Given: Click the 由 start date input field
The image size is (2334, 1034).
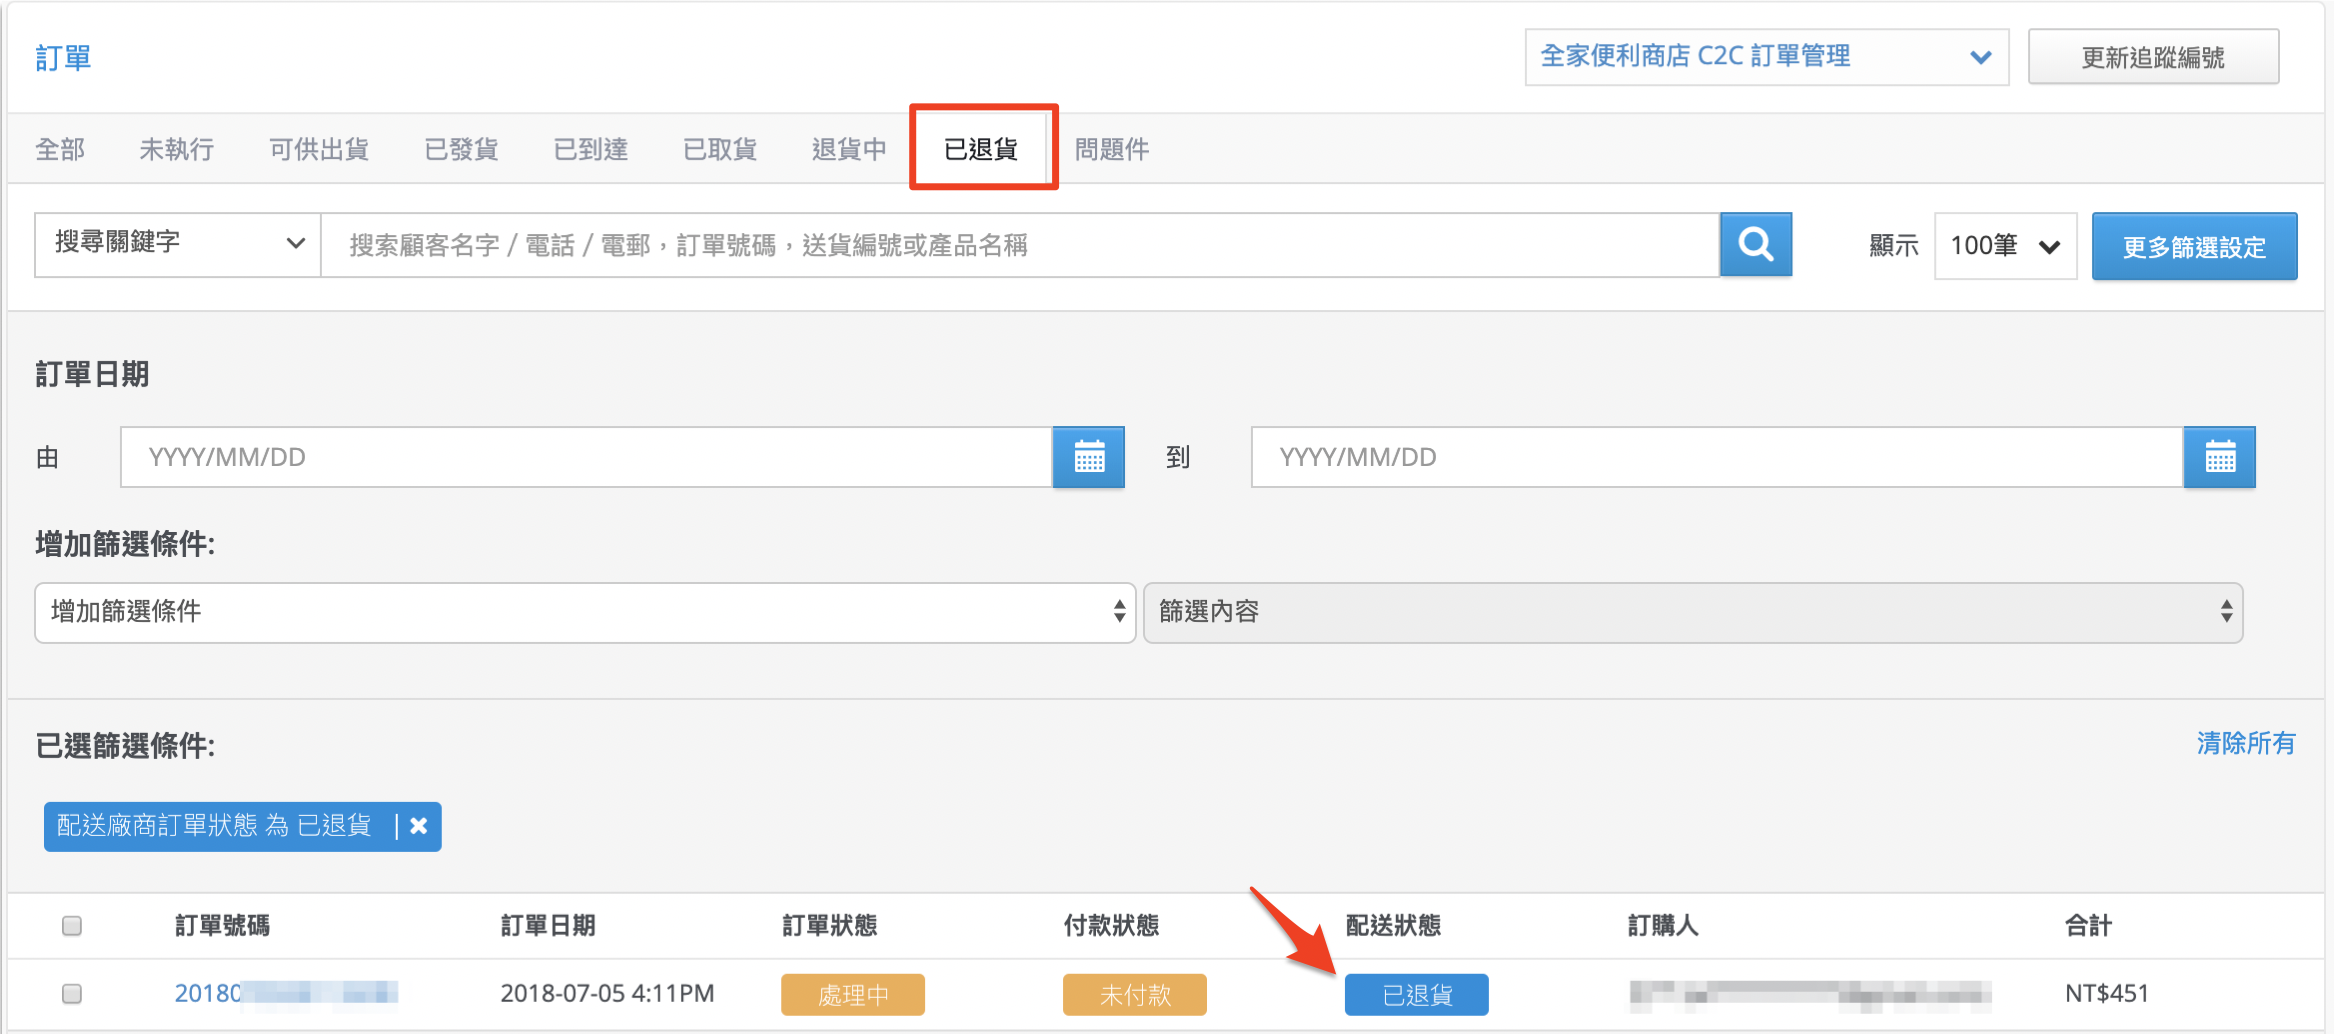Looking at the screenshot, I should (x=586, y=457).
